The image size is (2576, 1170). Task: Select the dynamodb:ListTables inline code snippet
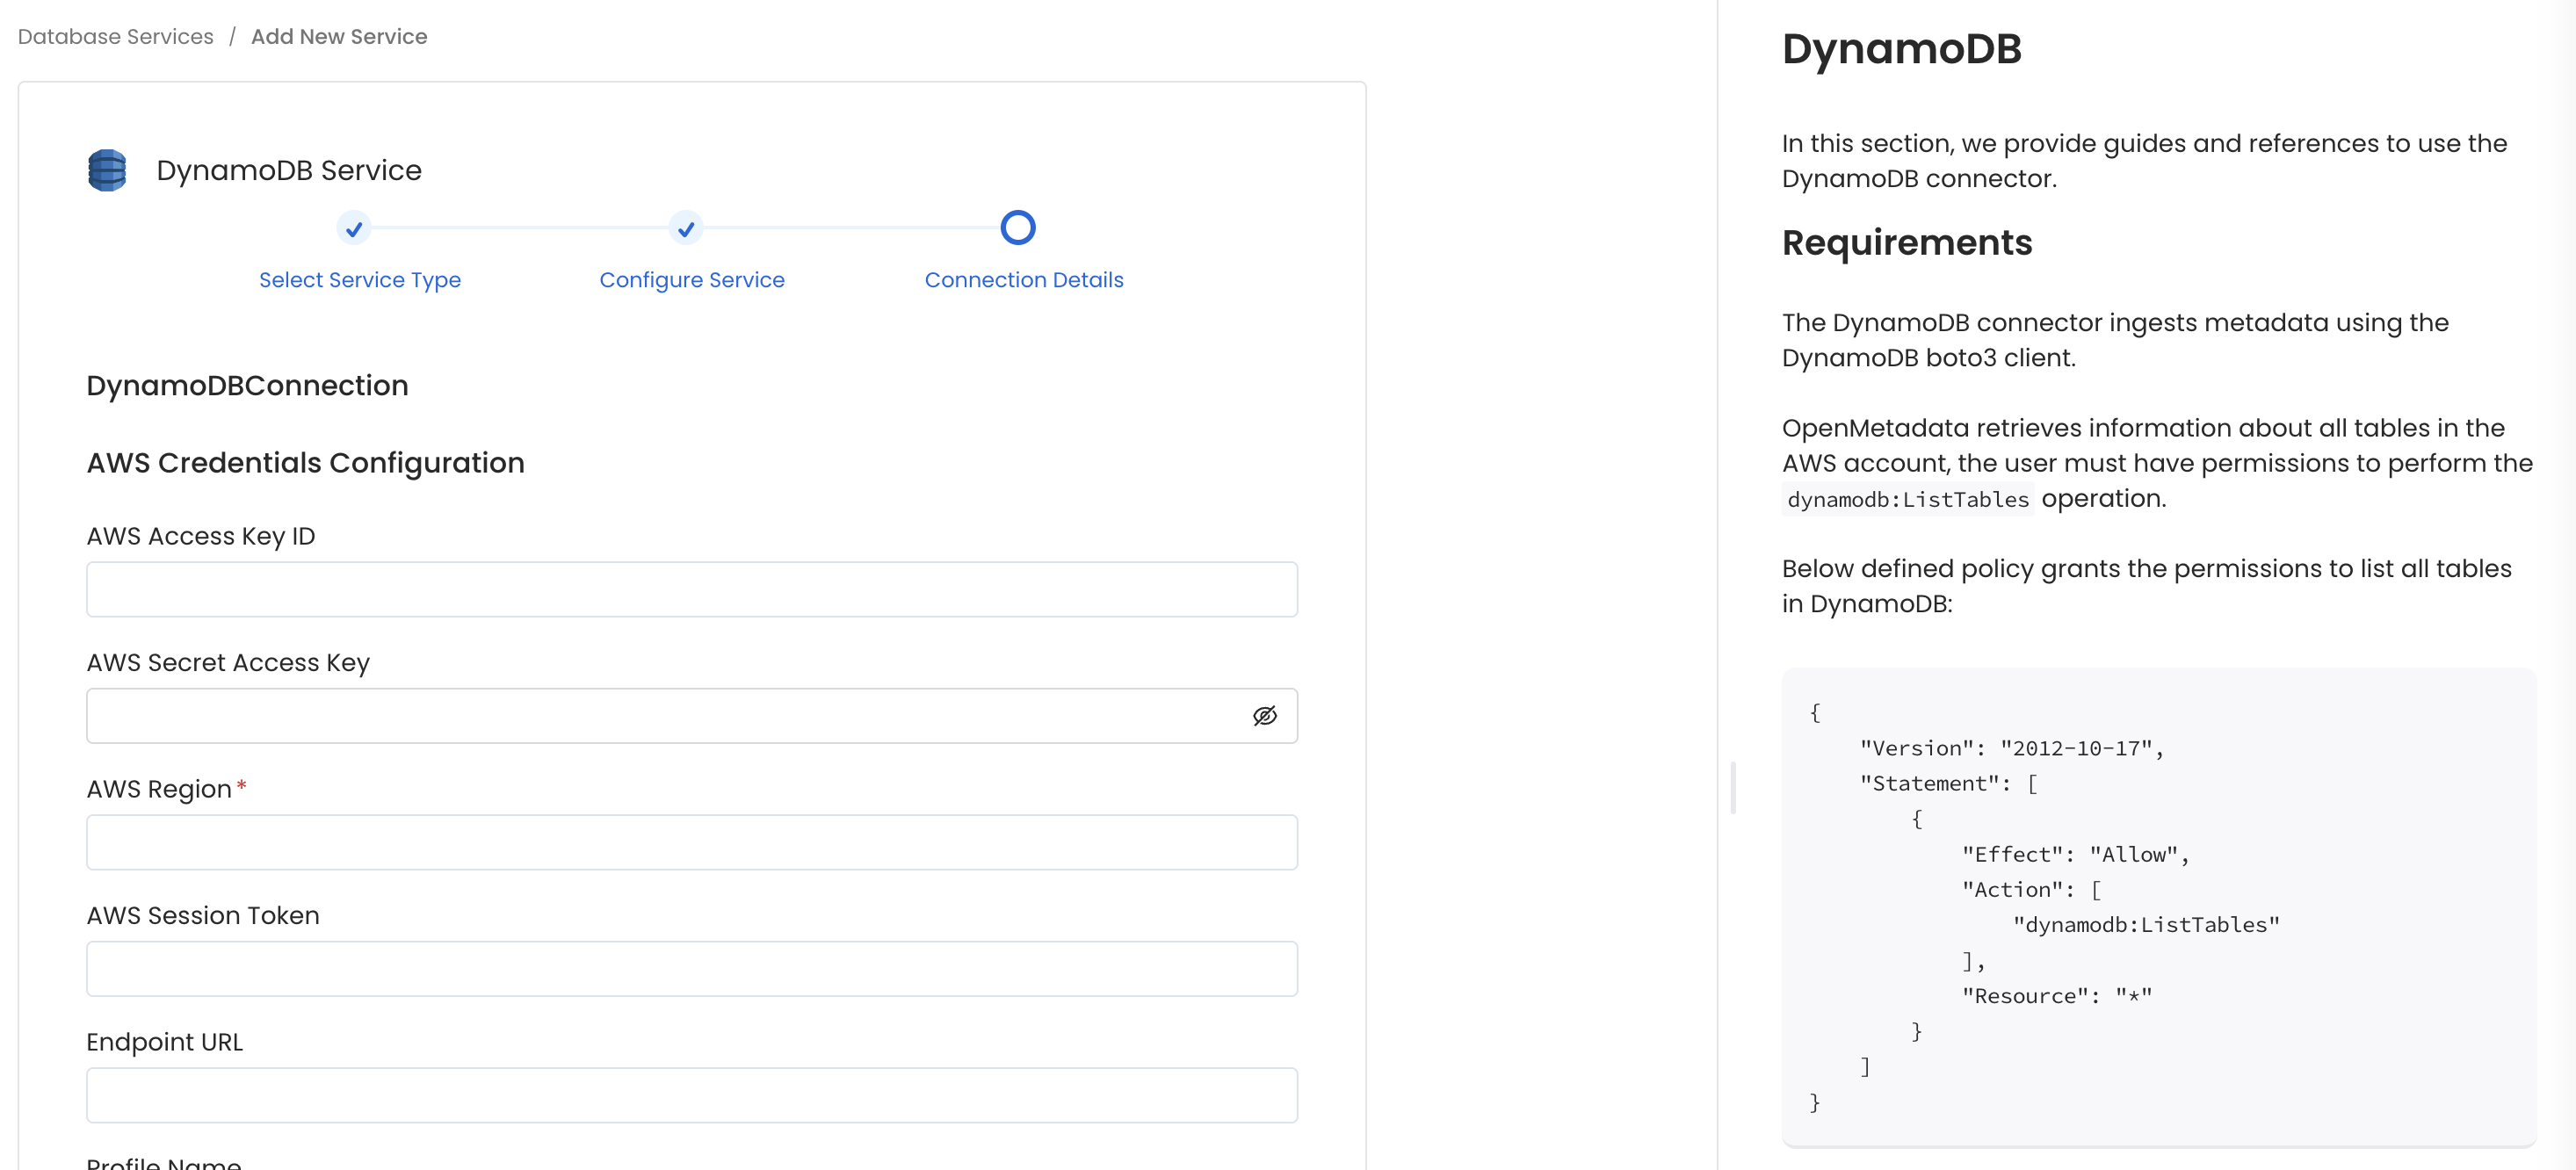(x=1906, y=498)
